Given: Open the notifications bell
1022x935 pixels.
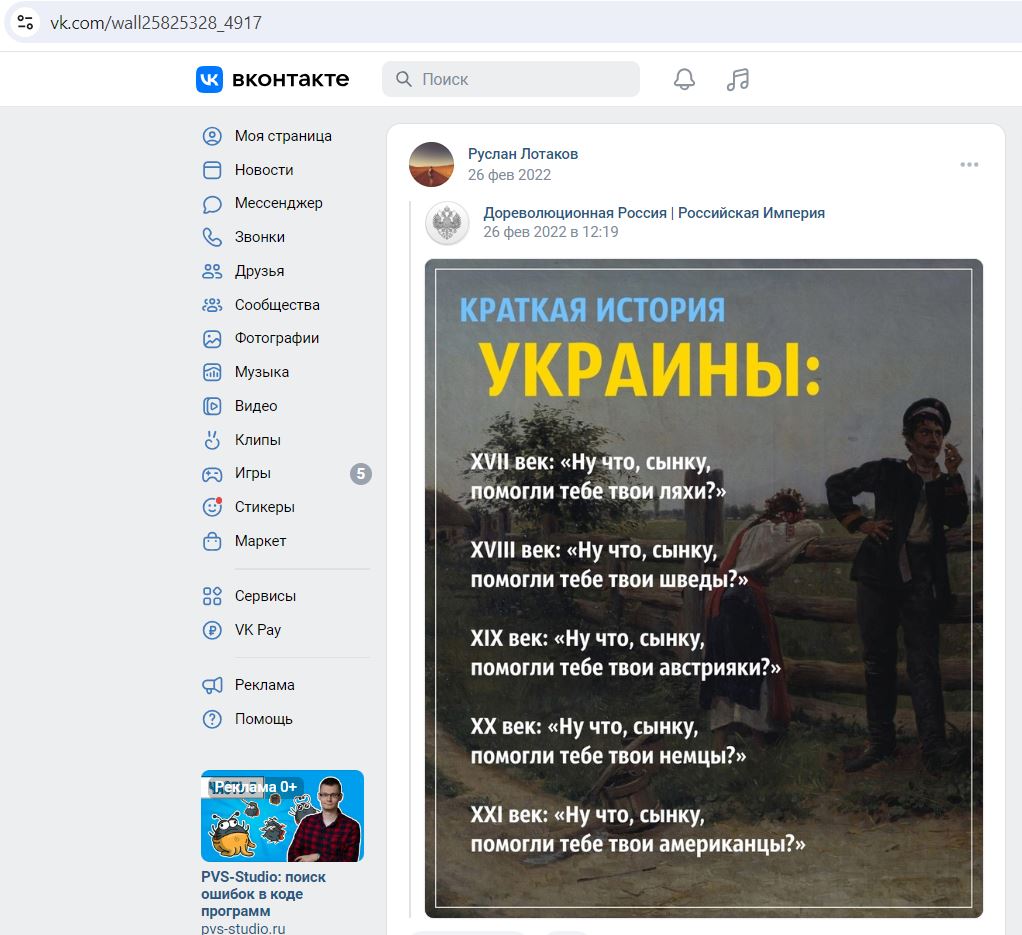Looking at the screenshot, I should click(x=684, y=79).
